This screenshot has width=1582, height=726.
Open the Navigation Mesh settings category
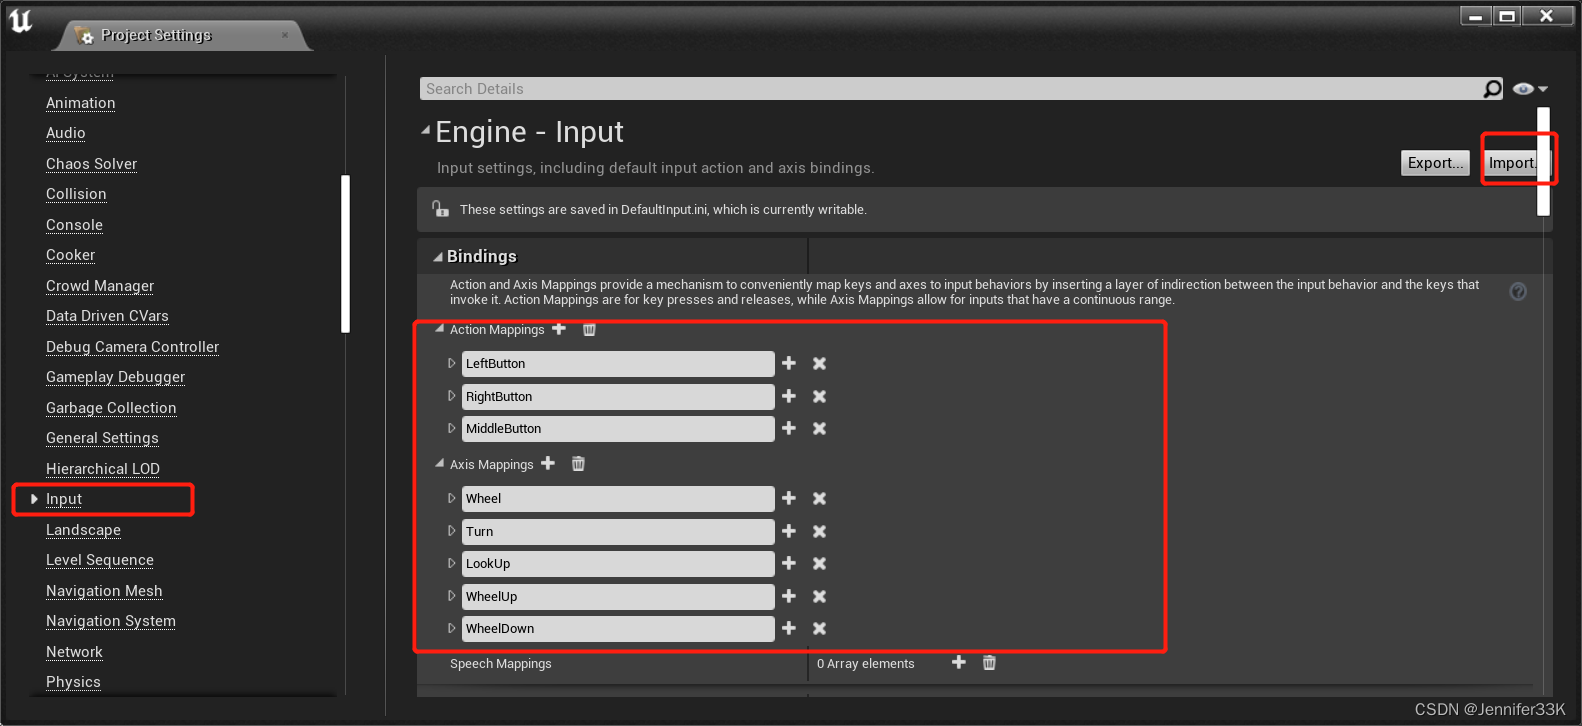point(104,591)
